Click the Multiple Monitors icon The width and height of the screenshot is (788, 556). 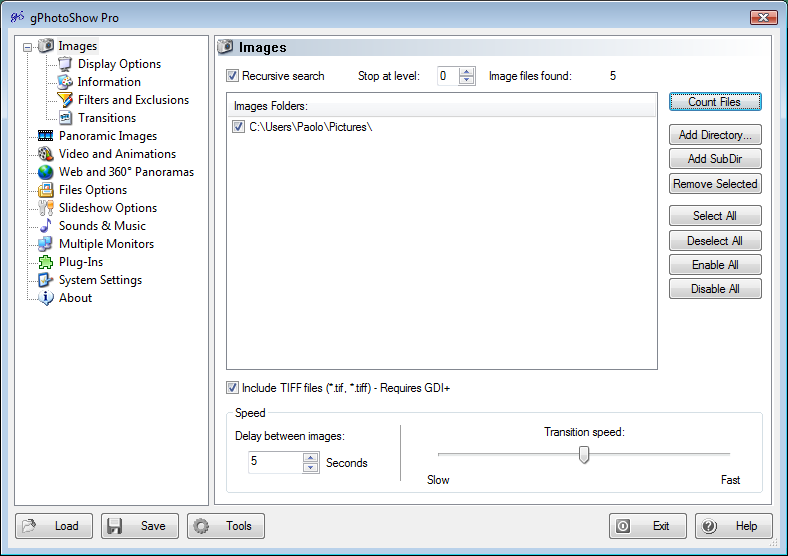[45, 244]
